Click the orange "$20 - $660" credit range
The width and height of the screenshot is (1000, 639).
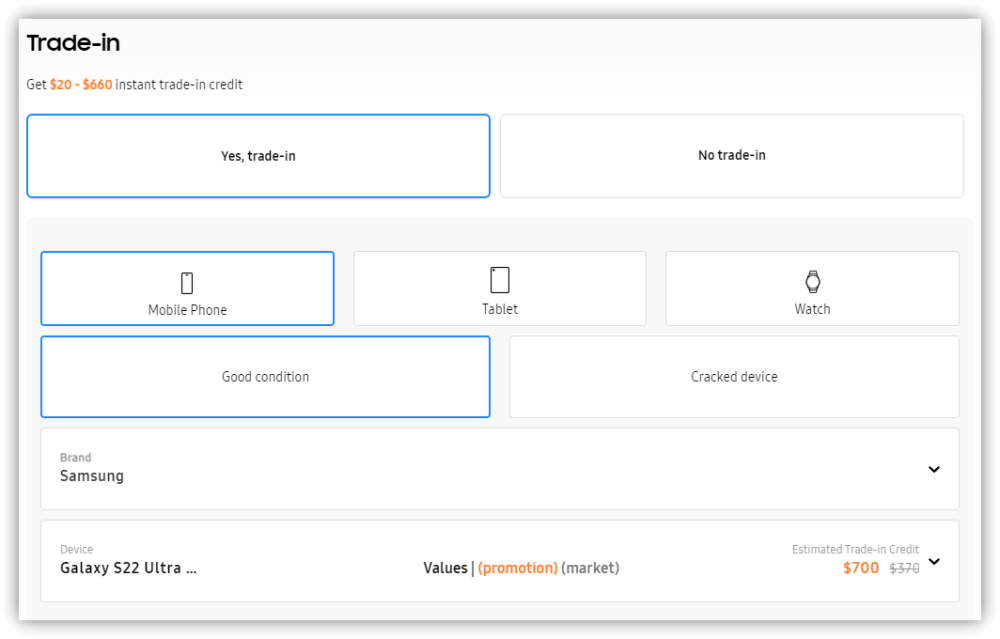pyautogui.click(x=81, y=85)
